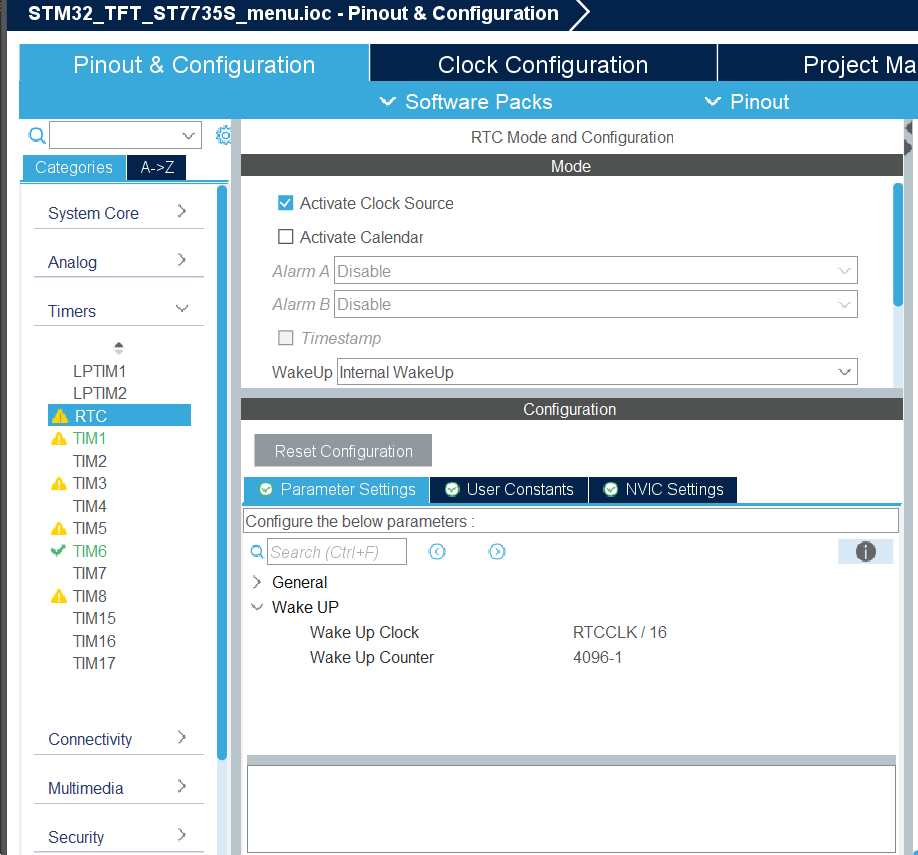Screen dimensions: 918x855
Task: Click the green check icon on User Constants tab
Action: [452, 489]
